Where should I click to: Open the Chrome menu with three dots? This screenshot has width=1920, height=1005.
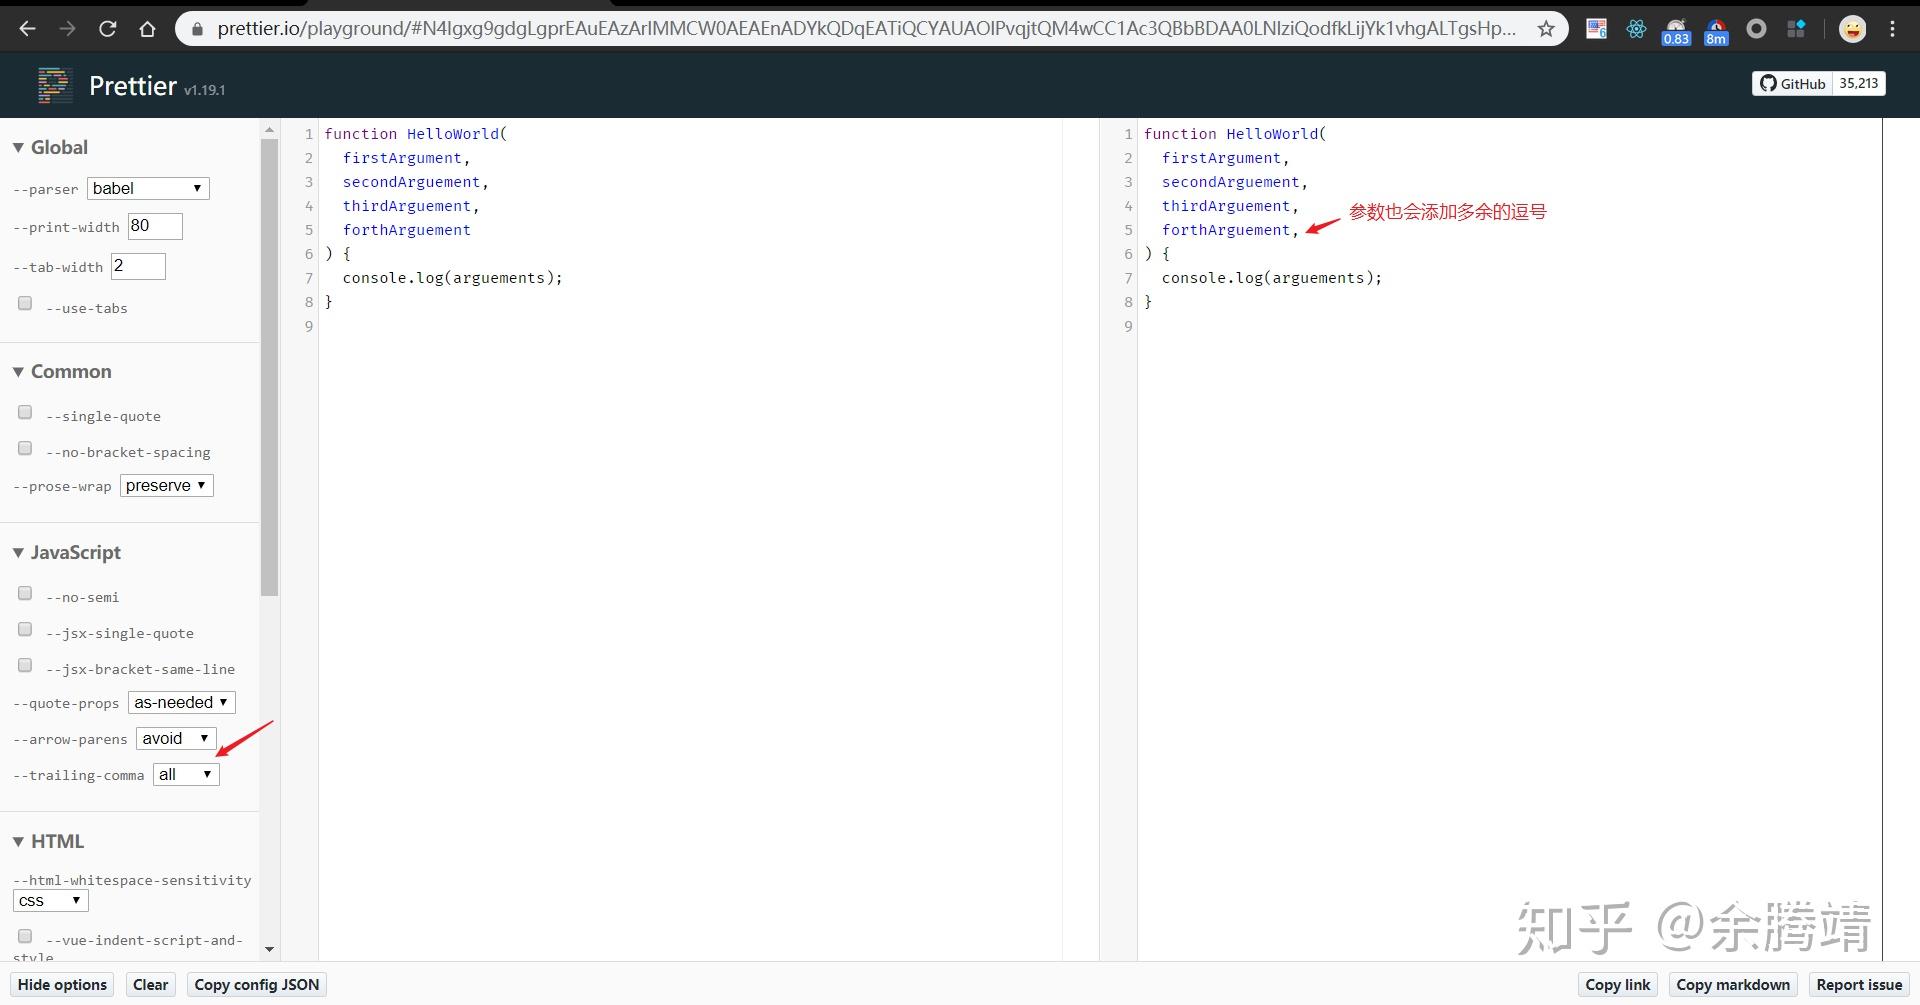[x=1893, y=29]
